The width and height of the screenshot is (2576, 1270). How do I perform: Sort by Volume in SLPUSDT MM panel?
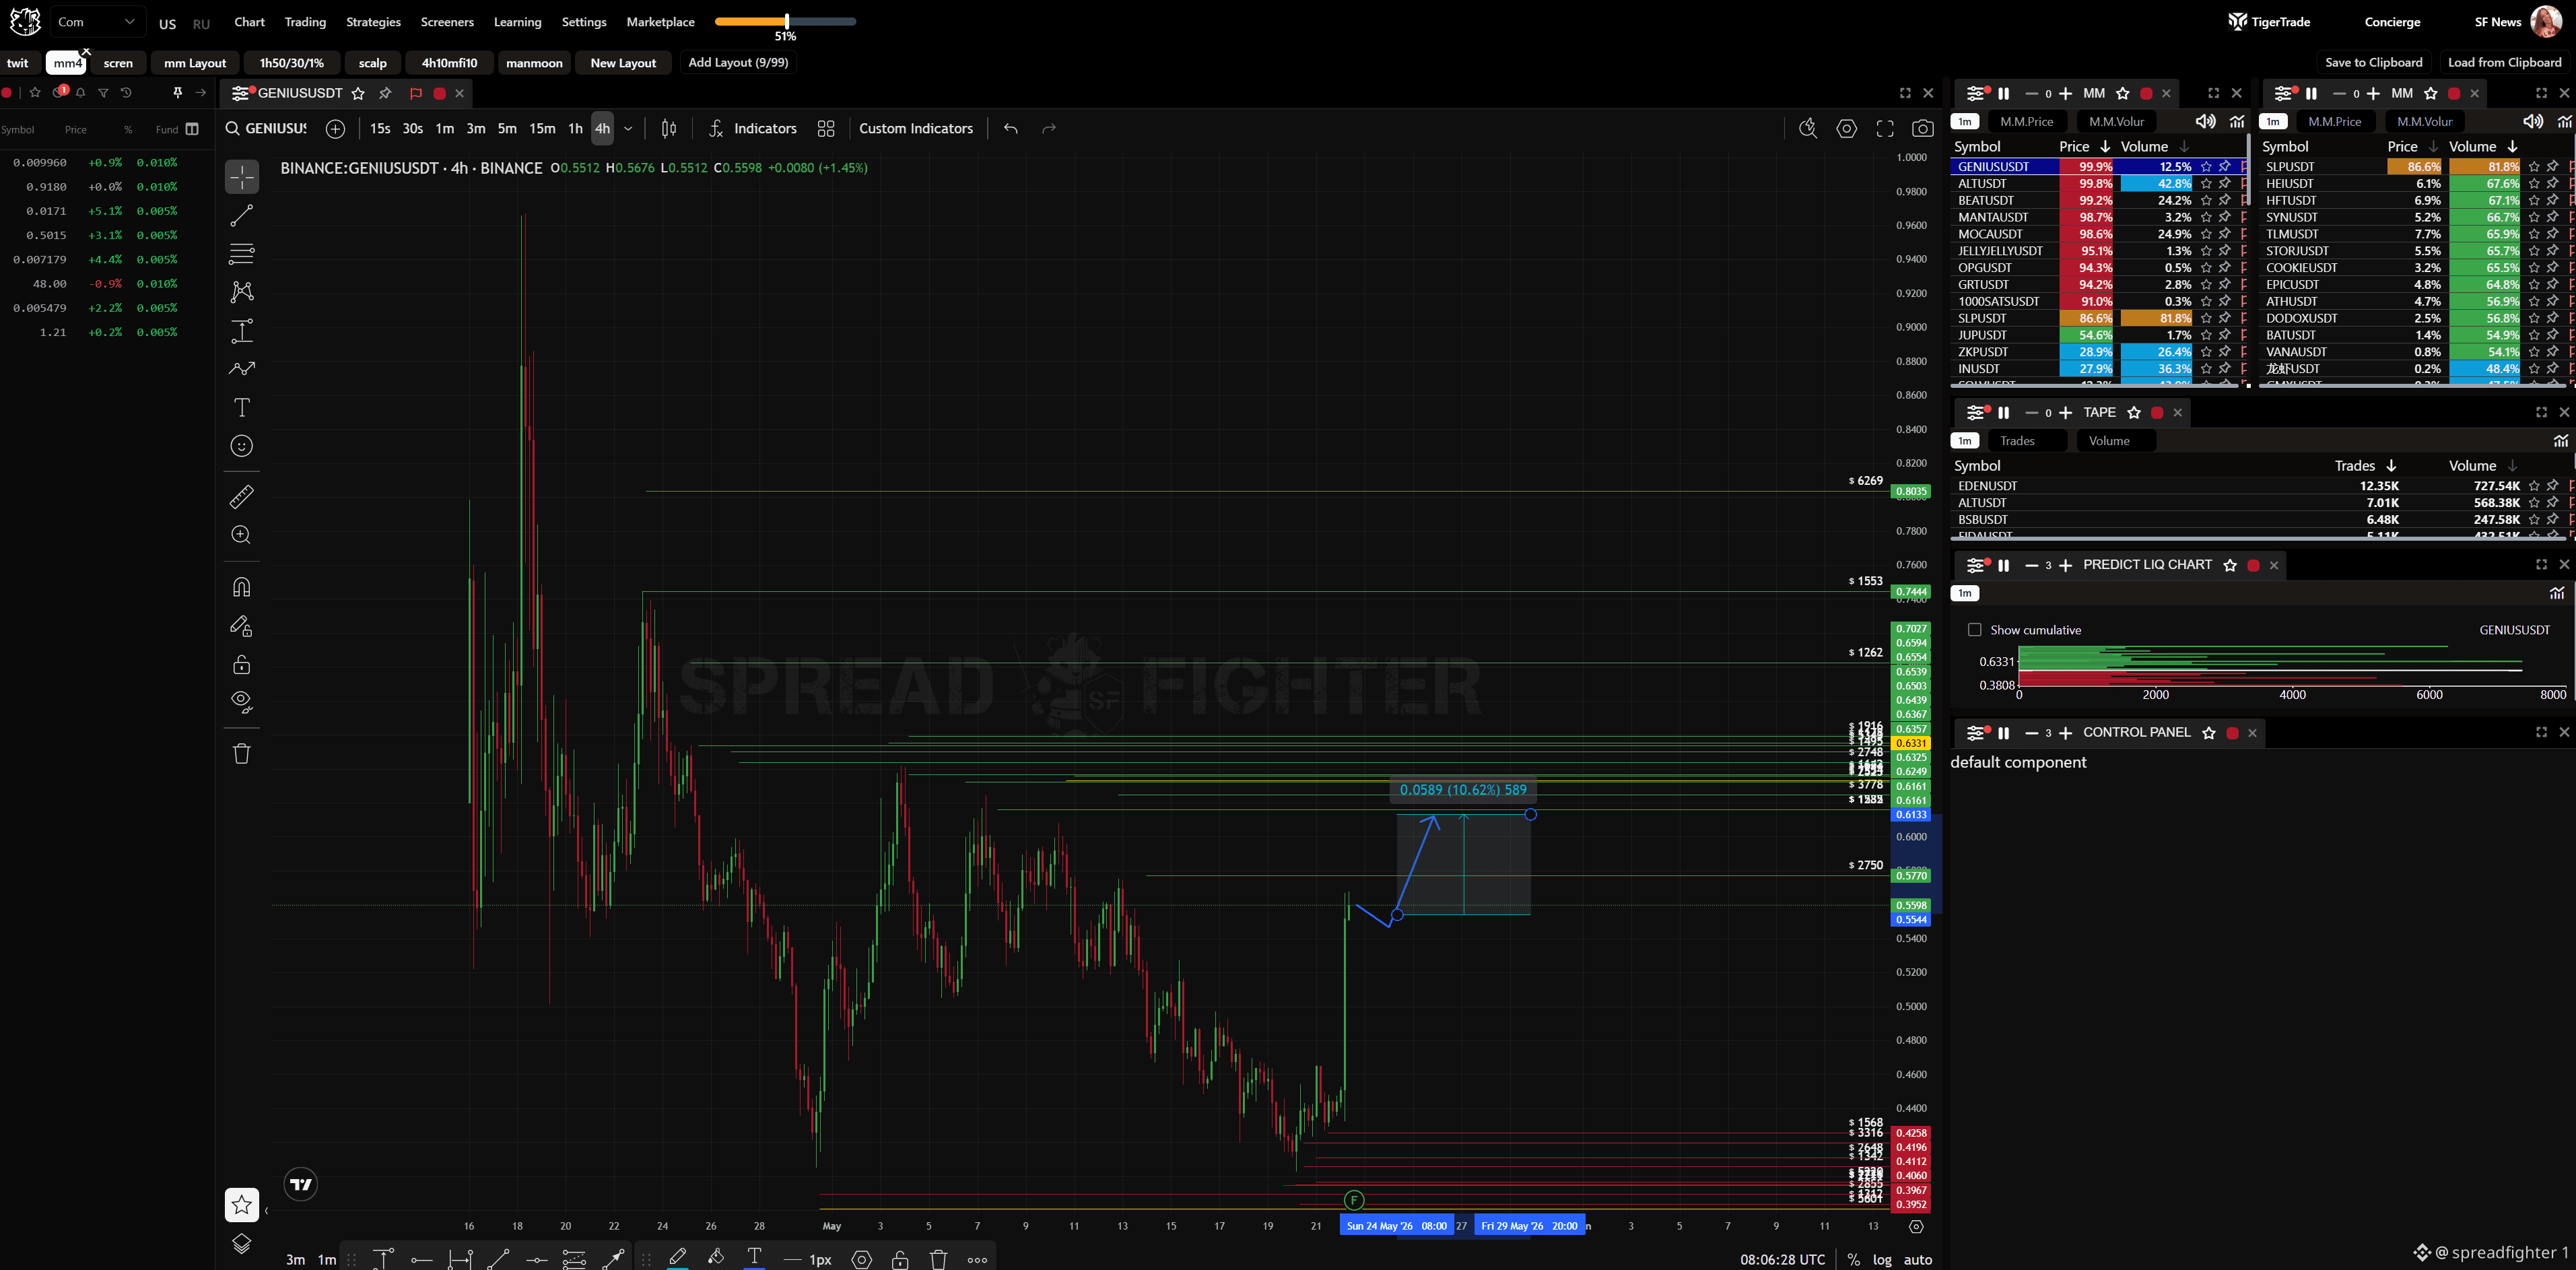pyautogui.click(x=2482, y=147)
